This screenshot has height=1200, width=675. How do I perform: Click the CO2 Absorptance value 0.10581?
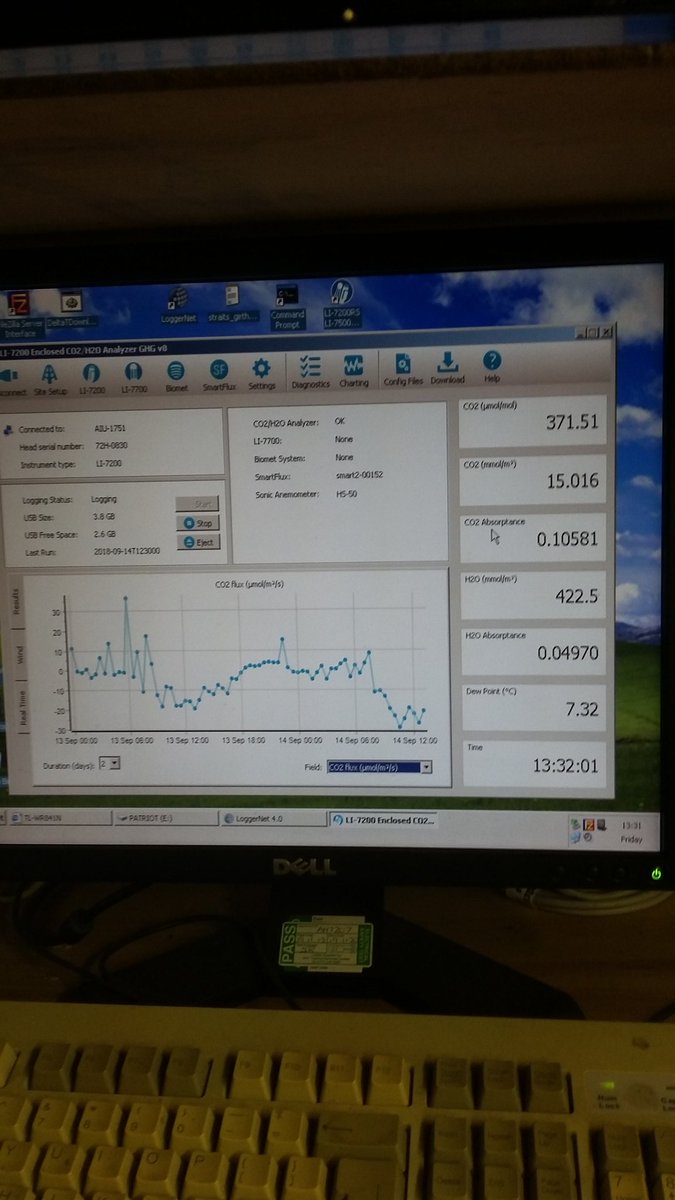(567, 539)
